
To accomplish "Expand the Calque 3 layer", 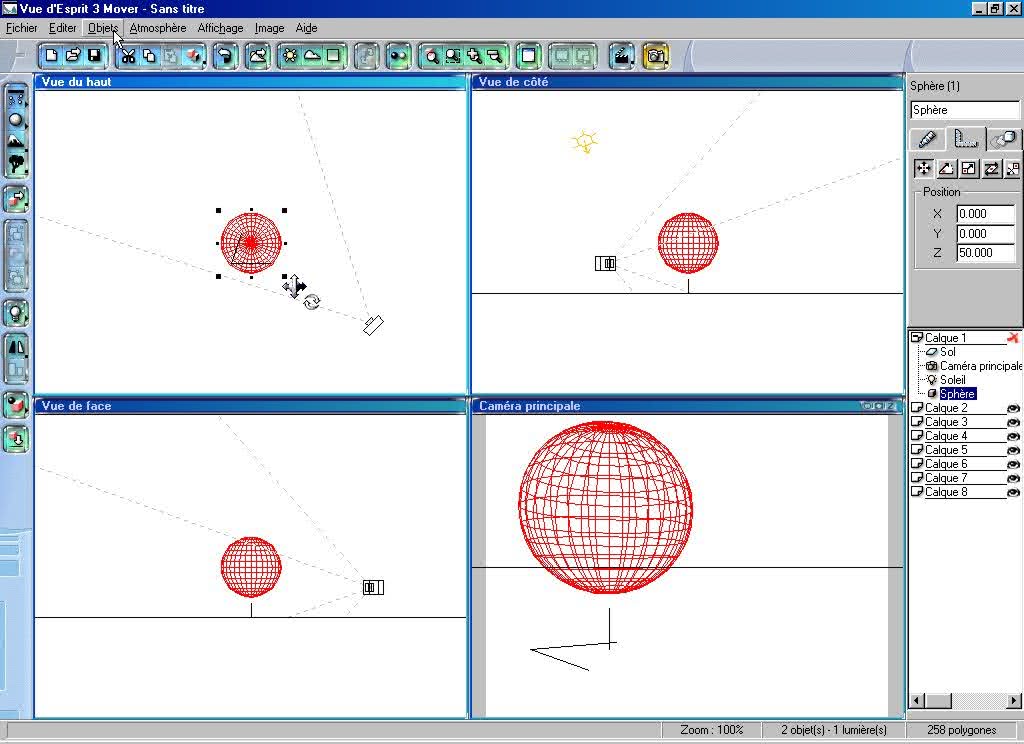I will [917, 422].
